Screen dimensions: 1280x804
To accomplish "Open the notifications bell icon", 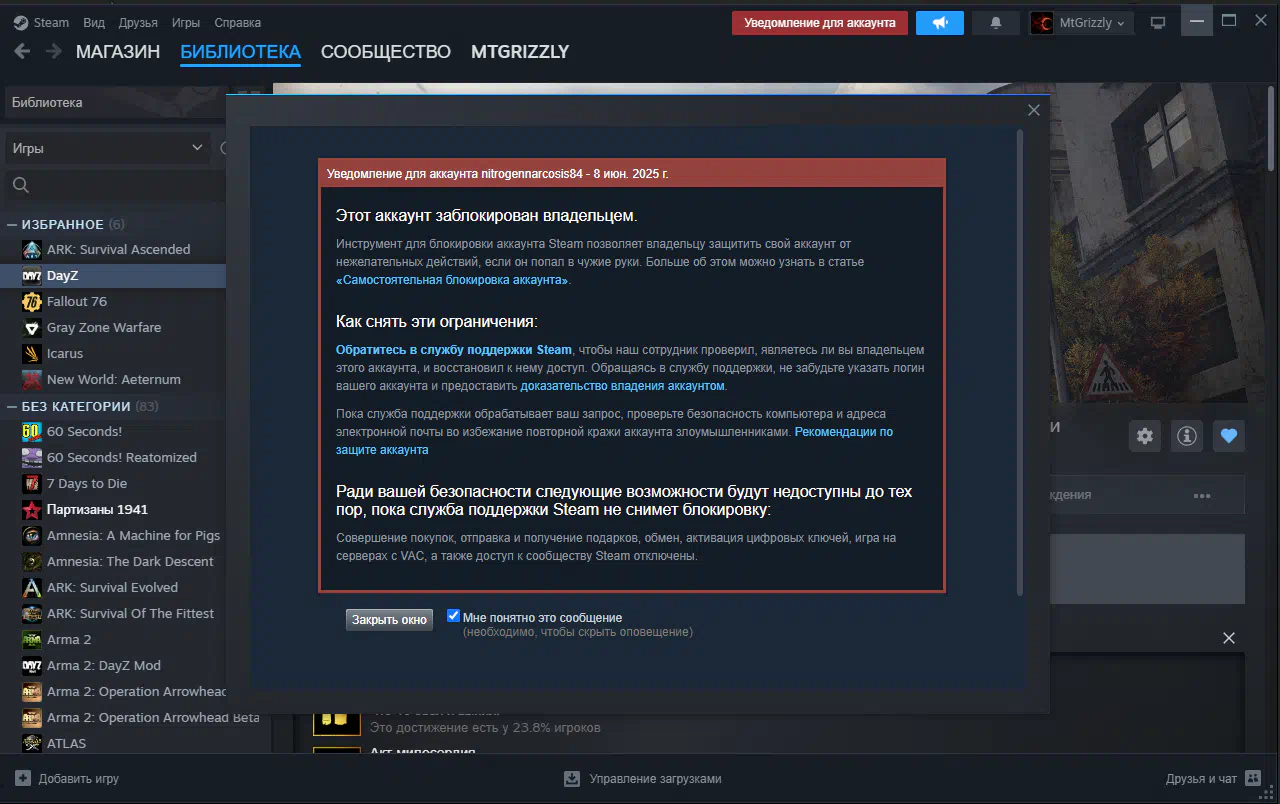I will [996, 22].
